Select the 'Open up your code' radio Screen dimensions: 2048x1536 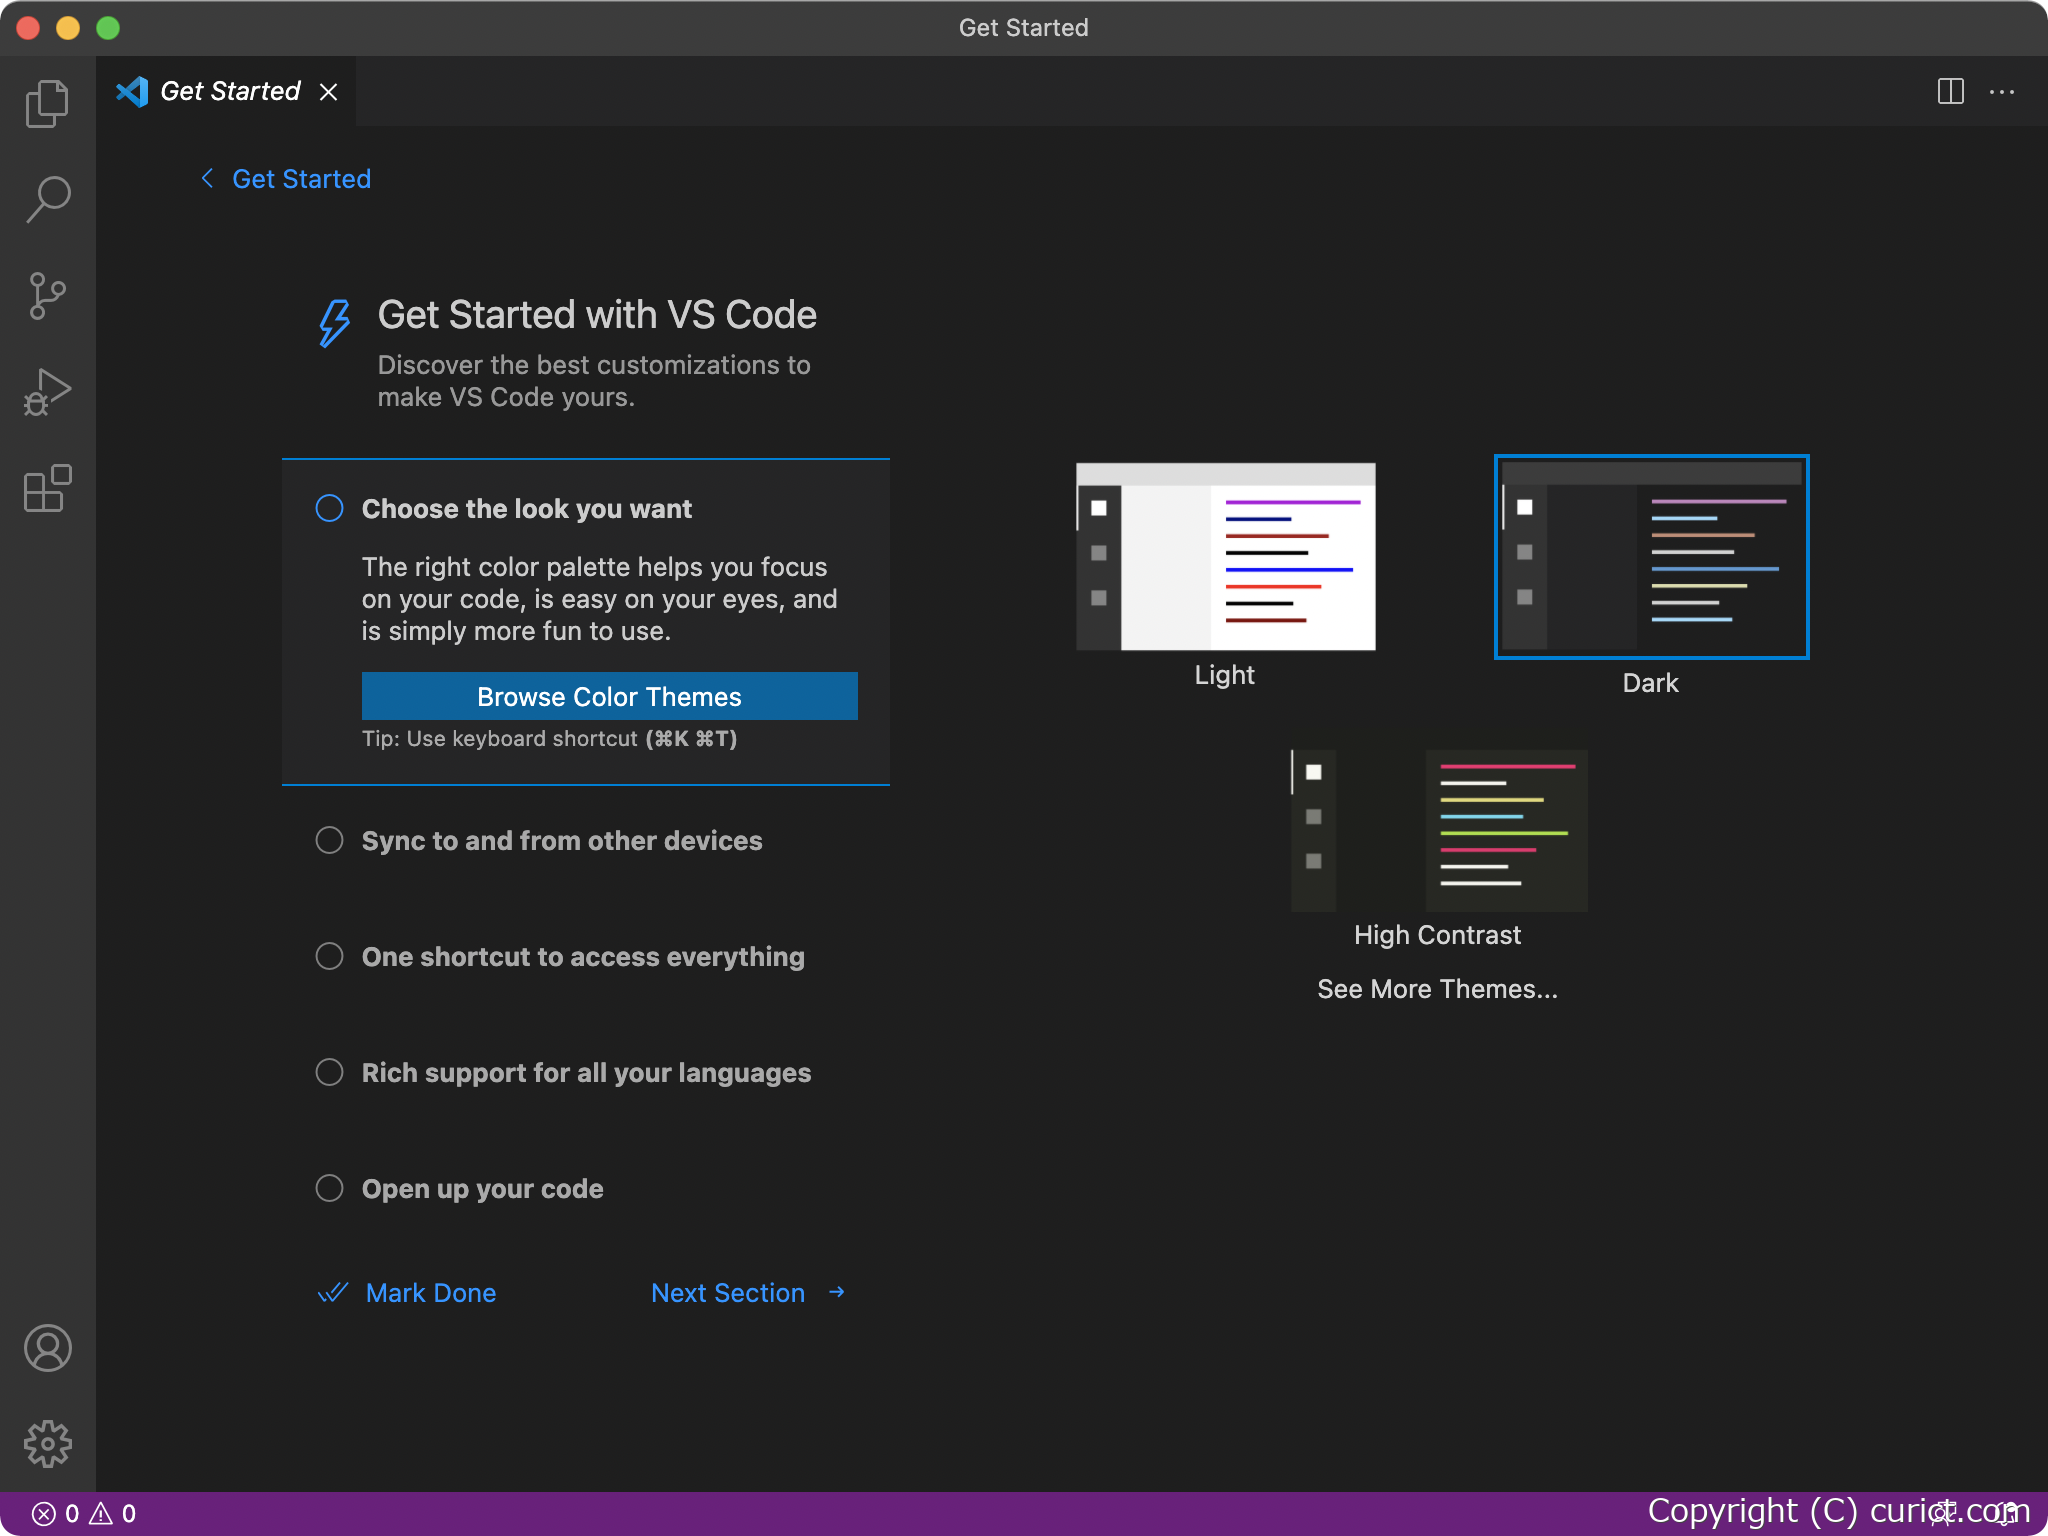(329, 1188)
